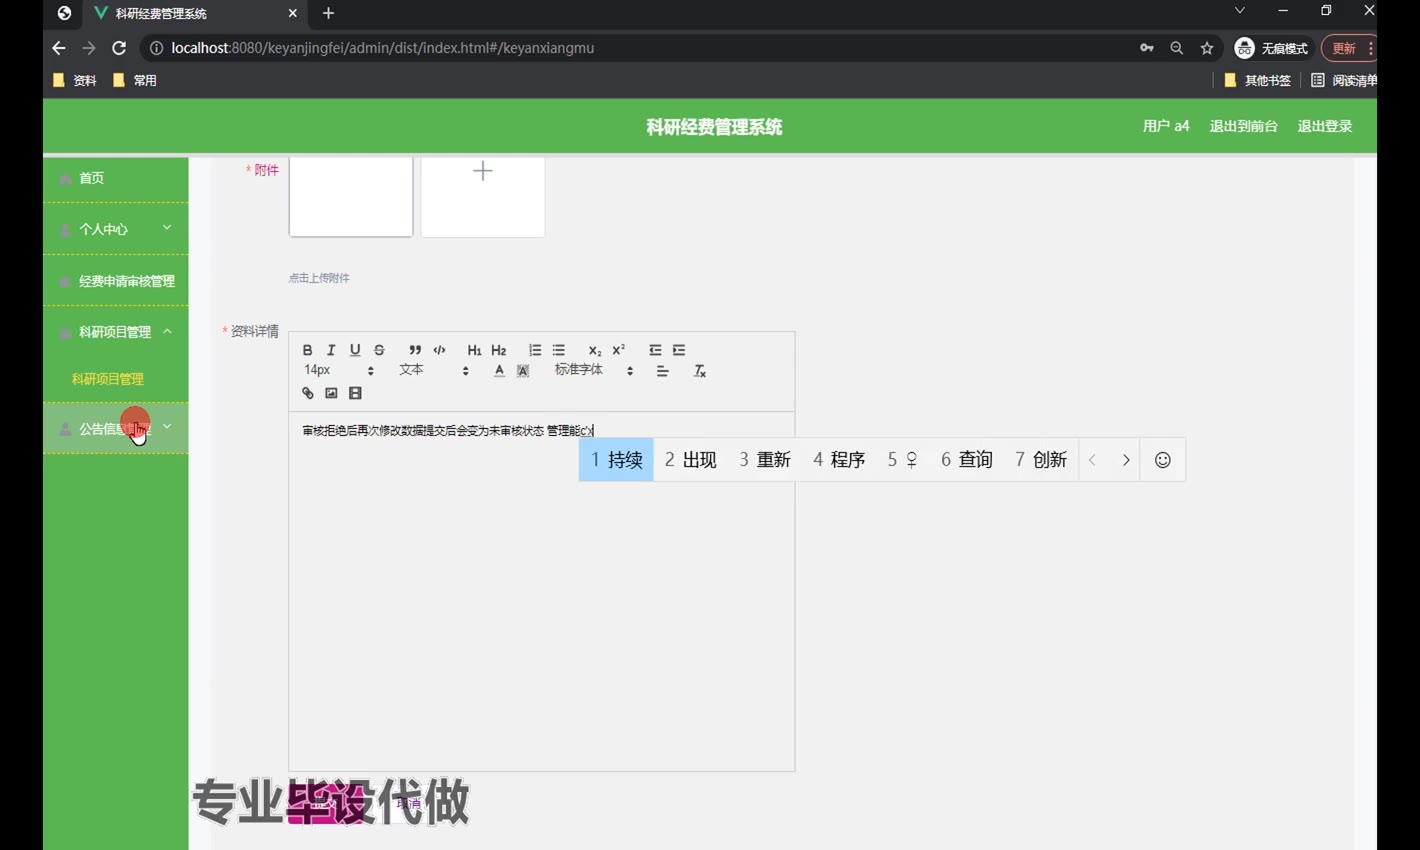
Task: Open the 资料 bookmark folder
Action: pyautogui.click(x=75, y=80)
